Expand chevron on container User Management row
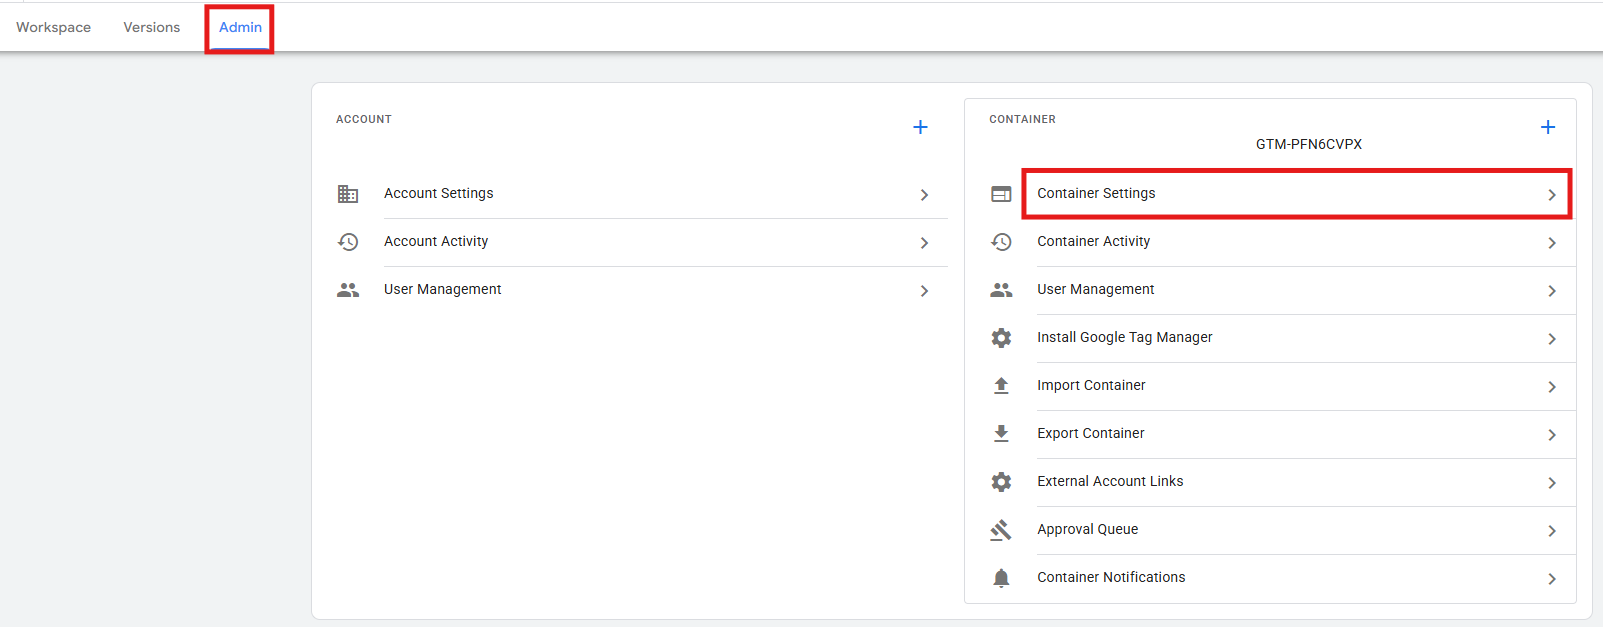This screenshot has height=627, width=1603. click(x=1552, y=291)
